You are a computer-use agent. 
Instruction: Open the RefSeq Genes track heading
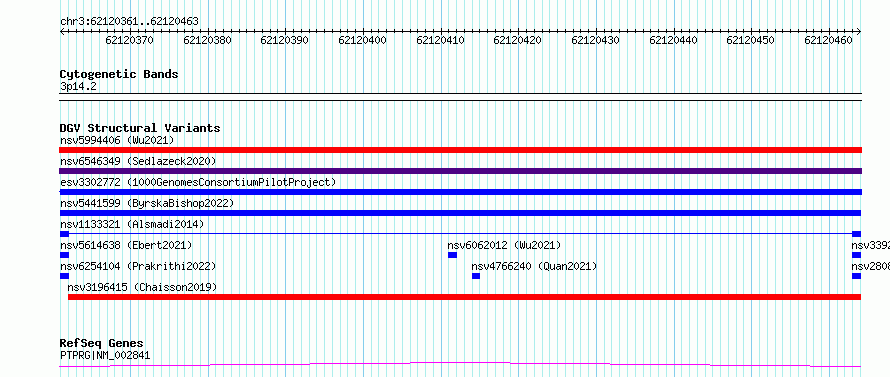[x=102, y=344]
